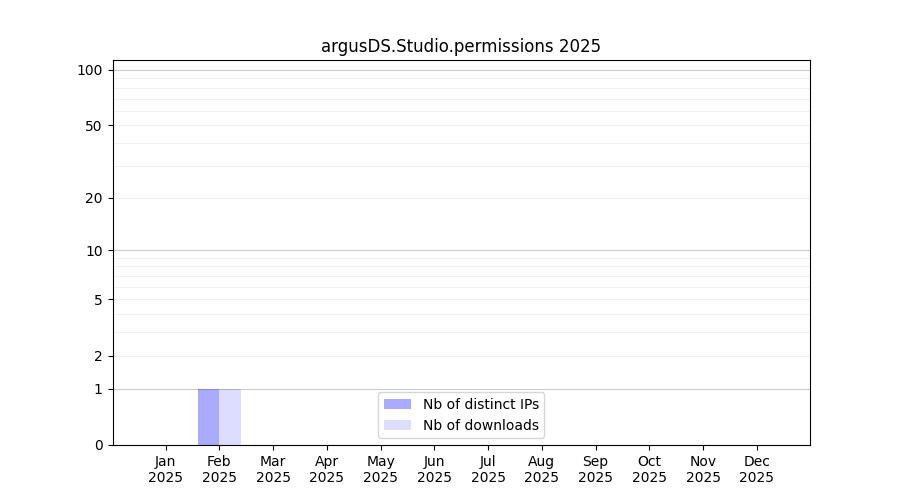Screen dimensions: 900x500
Task: Select the 5 y-axis tick label
Action: (x=98, y=300)
